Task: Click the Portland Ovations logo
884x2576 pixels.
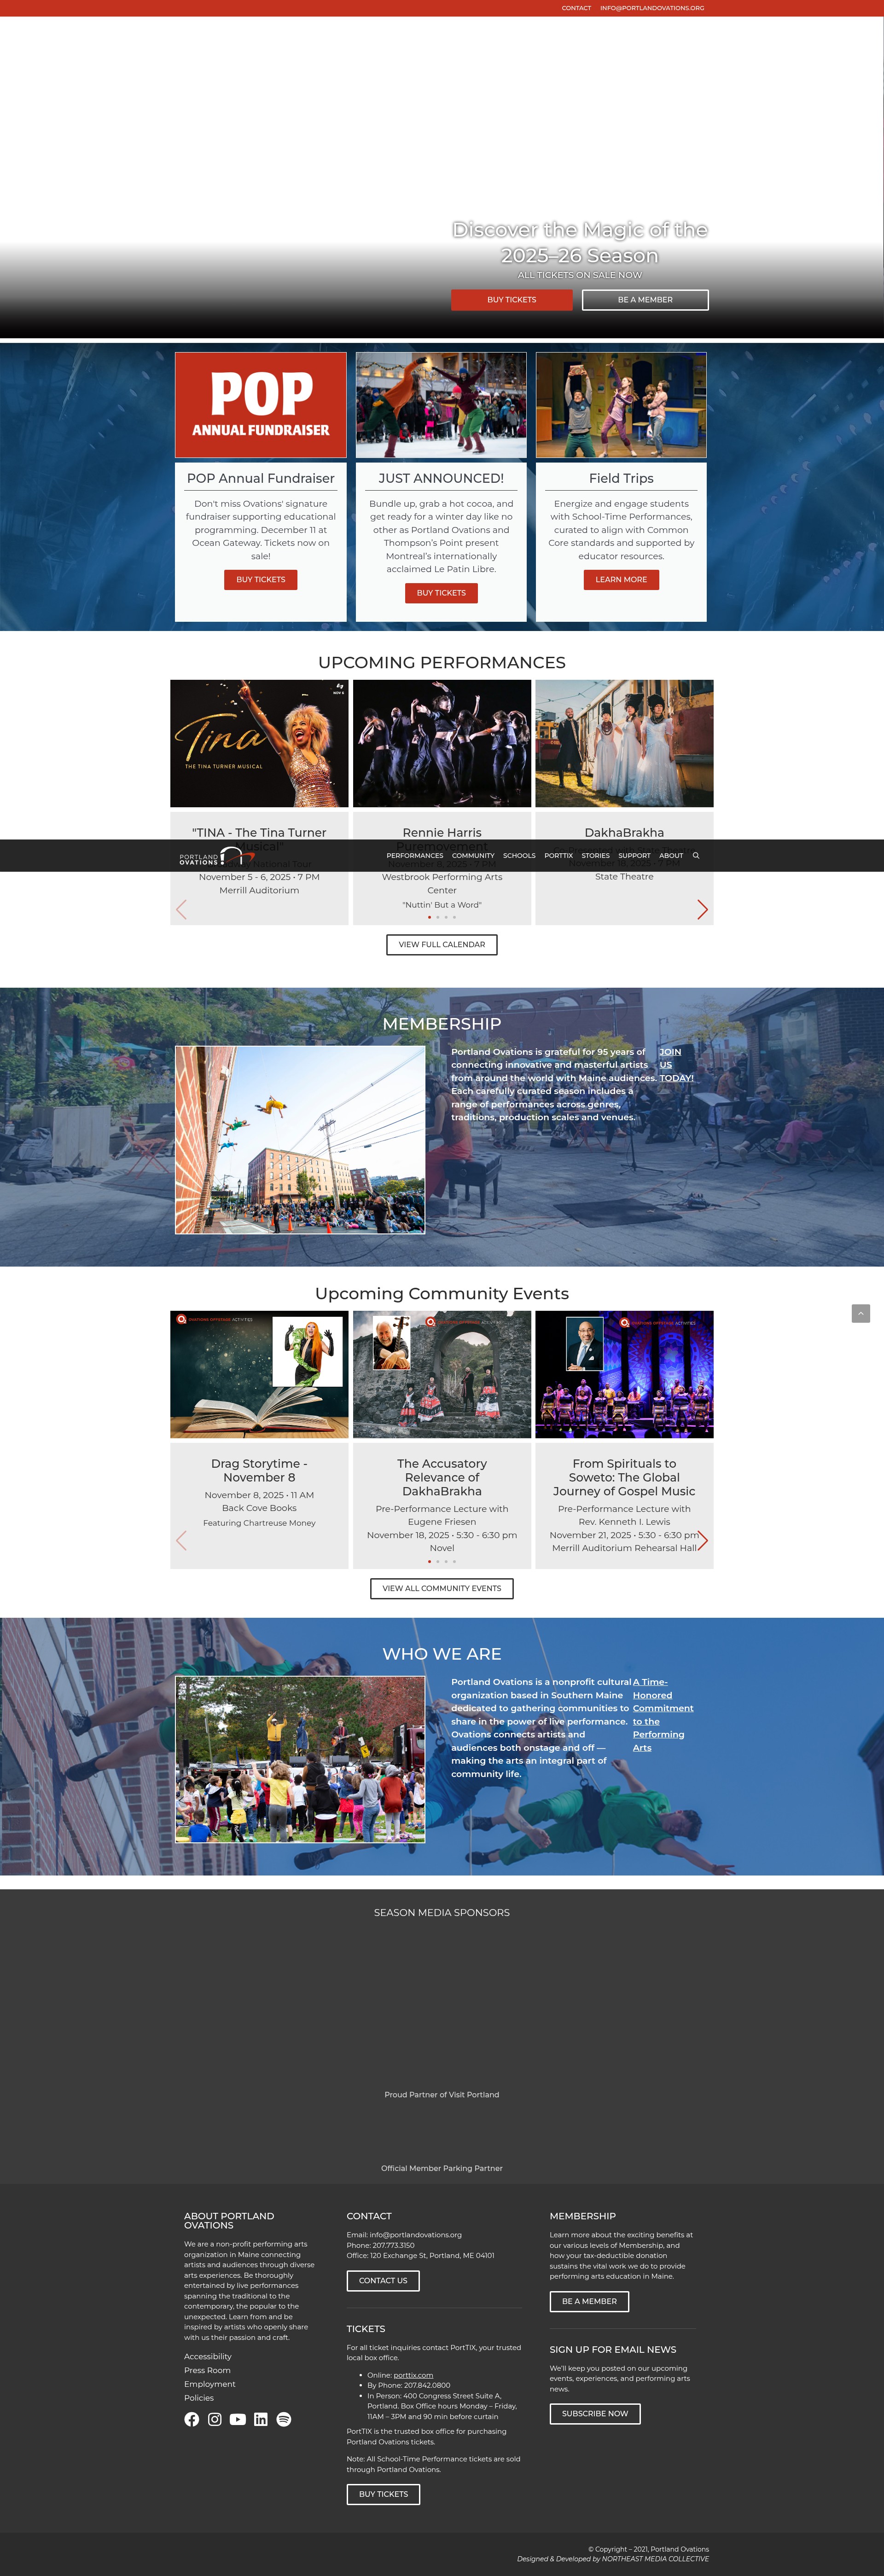Action: pyautogui.click(x=217, y=857)
